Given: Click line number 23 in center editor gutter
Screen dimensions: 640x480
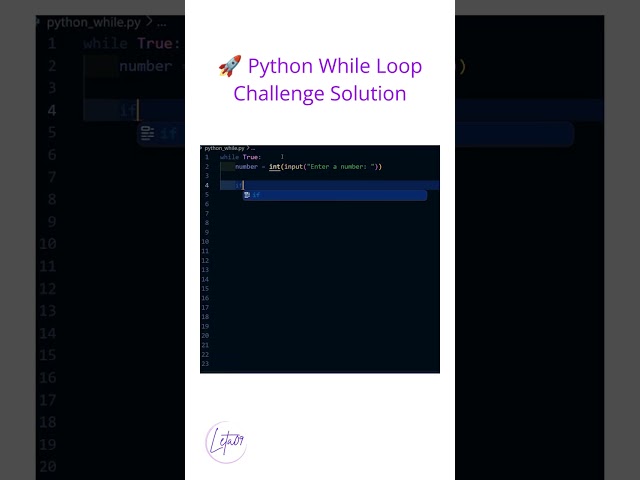Looking at the screenshot, I should pyautogui.click(x=205, y=364).
